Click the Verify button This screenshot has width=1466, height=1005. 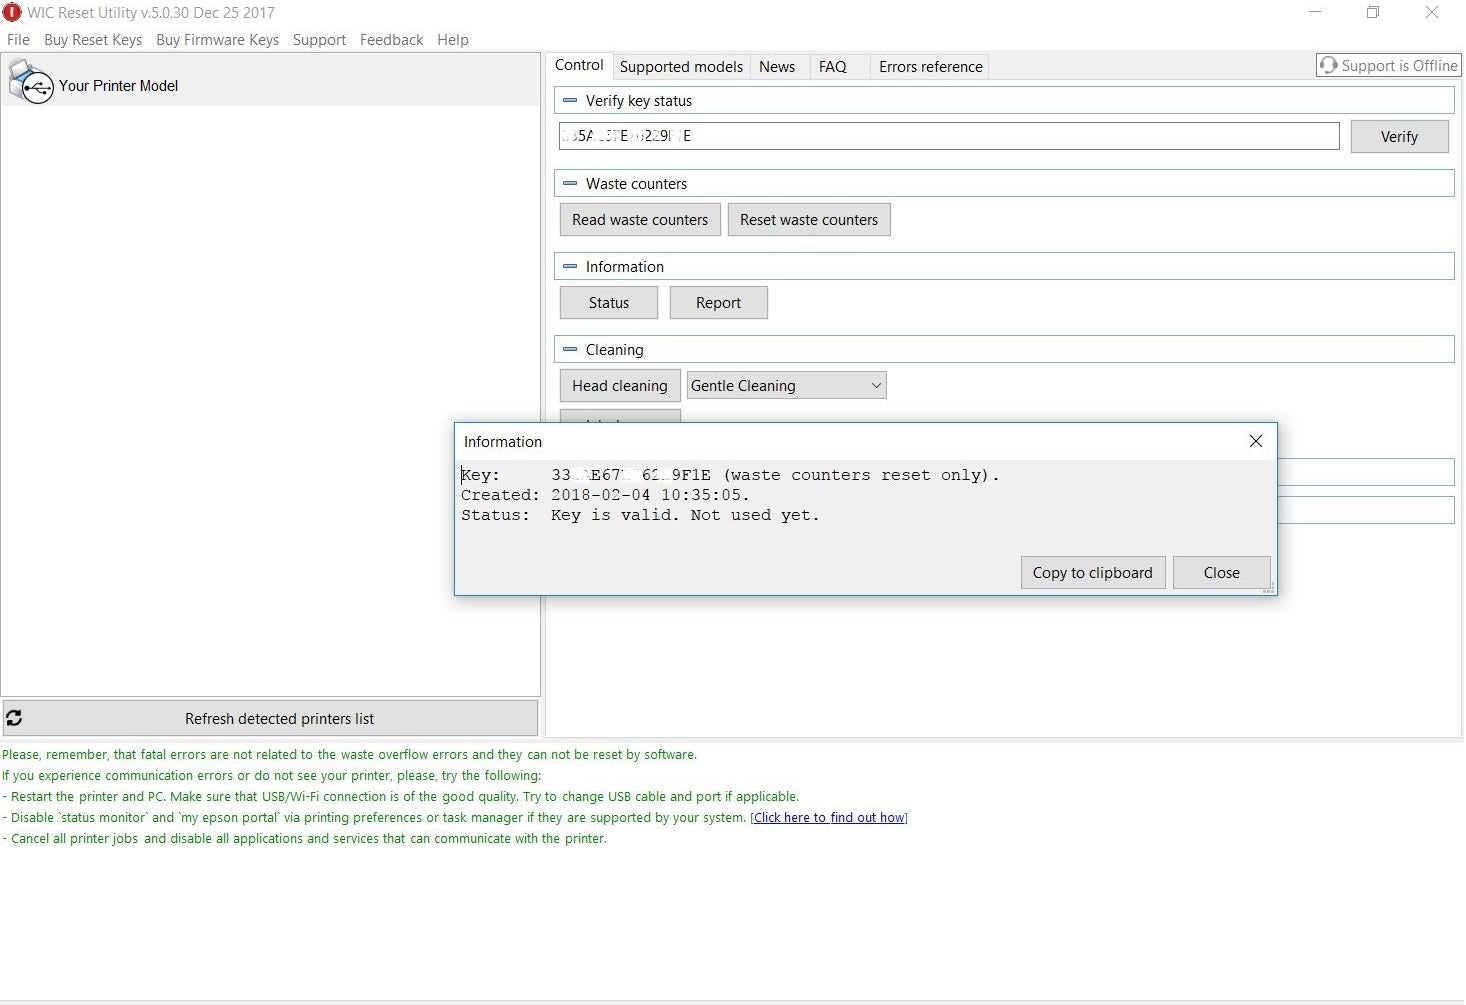click(x=1399, y=136)
